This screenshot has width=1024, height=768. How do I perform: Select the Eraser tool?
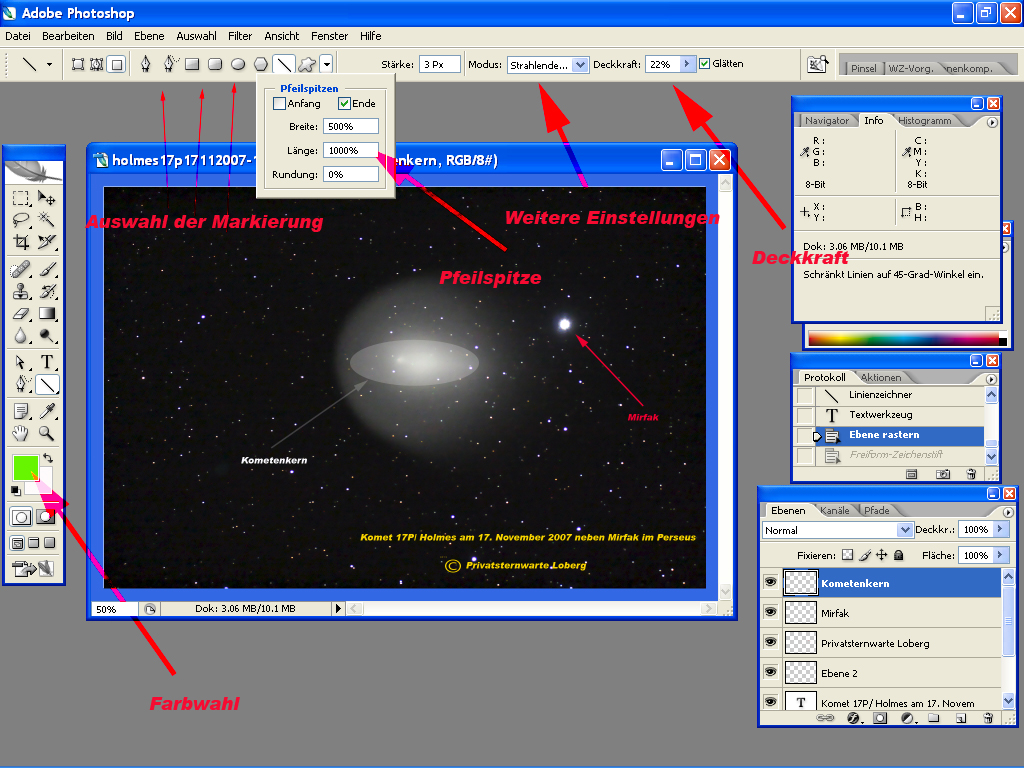[x=21, y=313]
